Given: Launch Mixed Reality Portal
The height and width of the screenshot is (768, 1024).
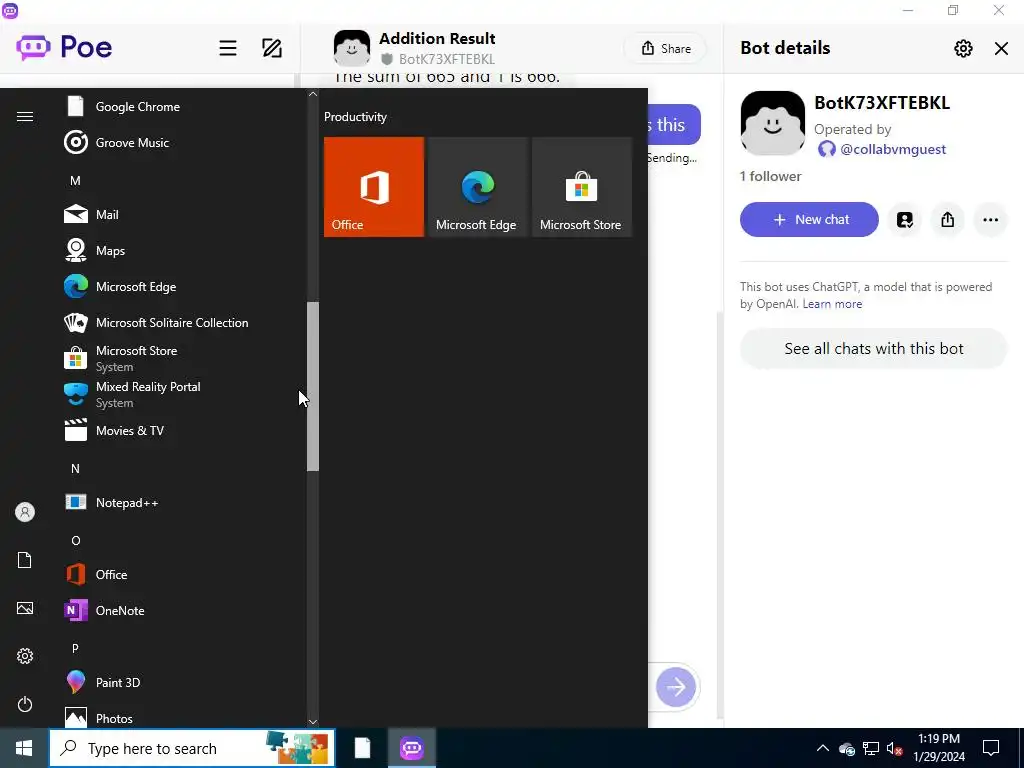Looking at the screenshot, I should [182, 394].
